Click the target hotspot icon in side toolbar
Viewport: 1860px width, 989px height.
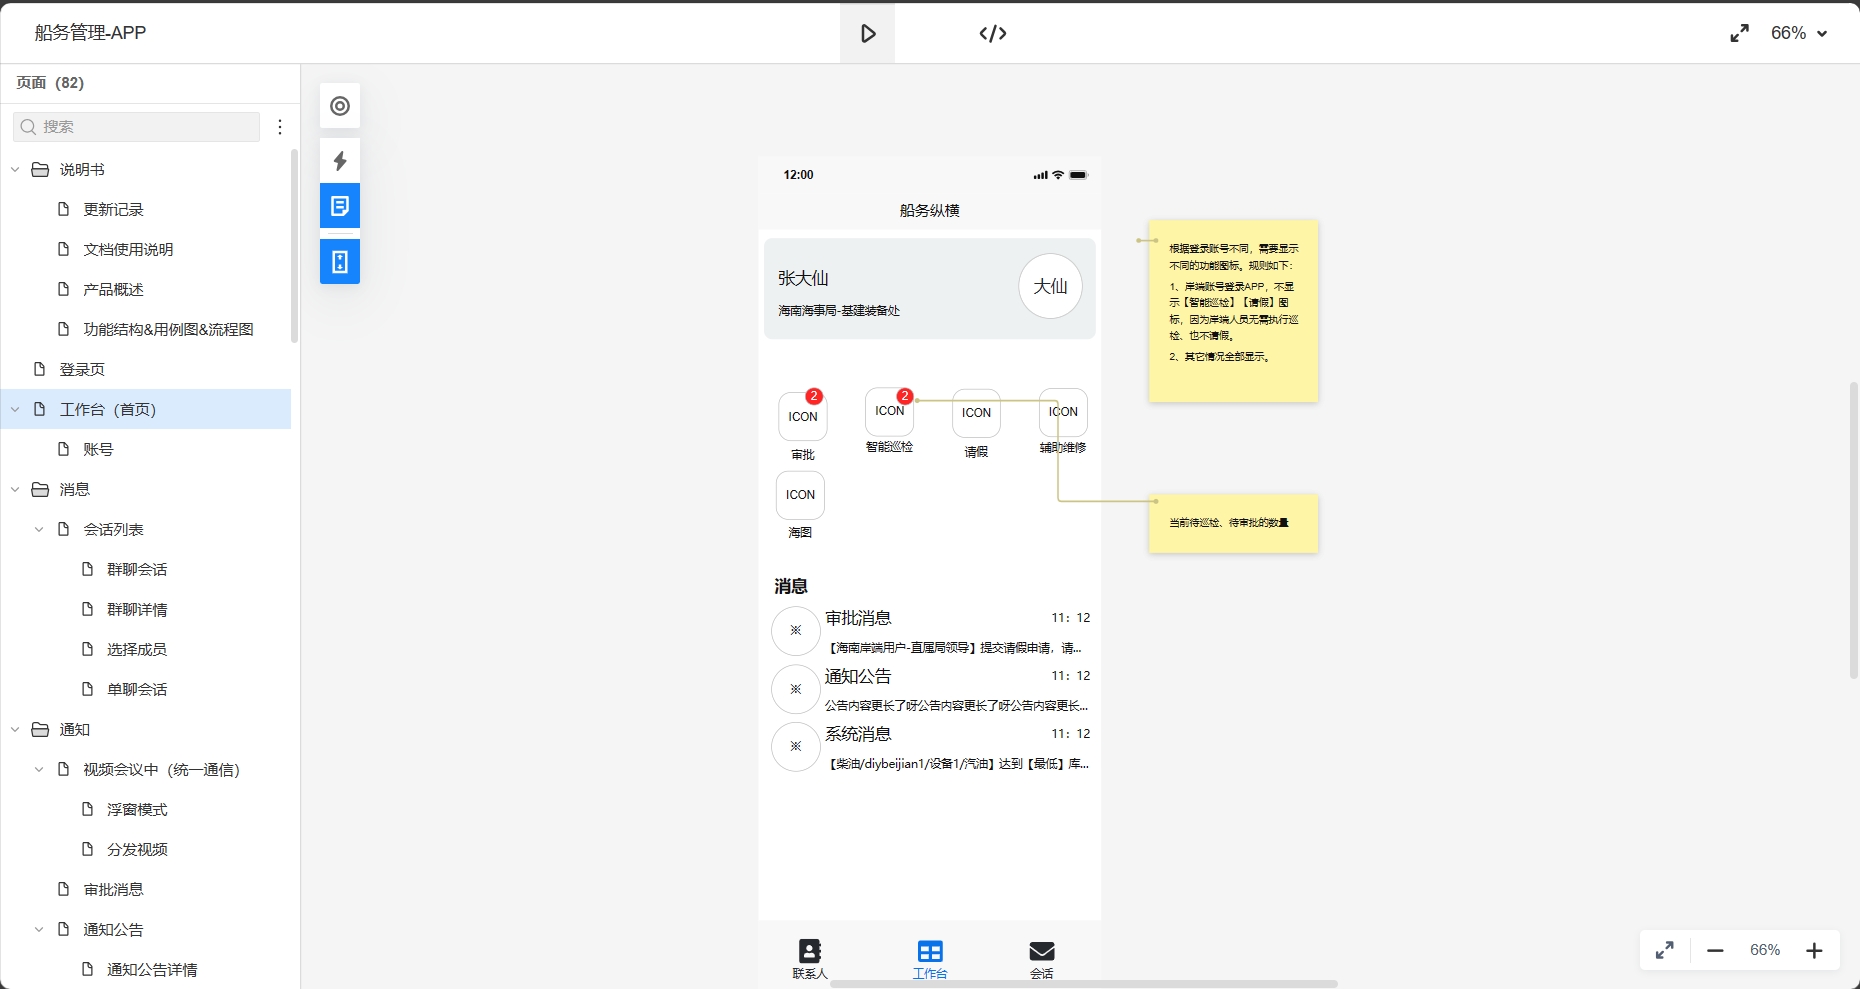[340, 106]
